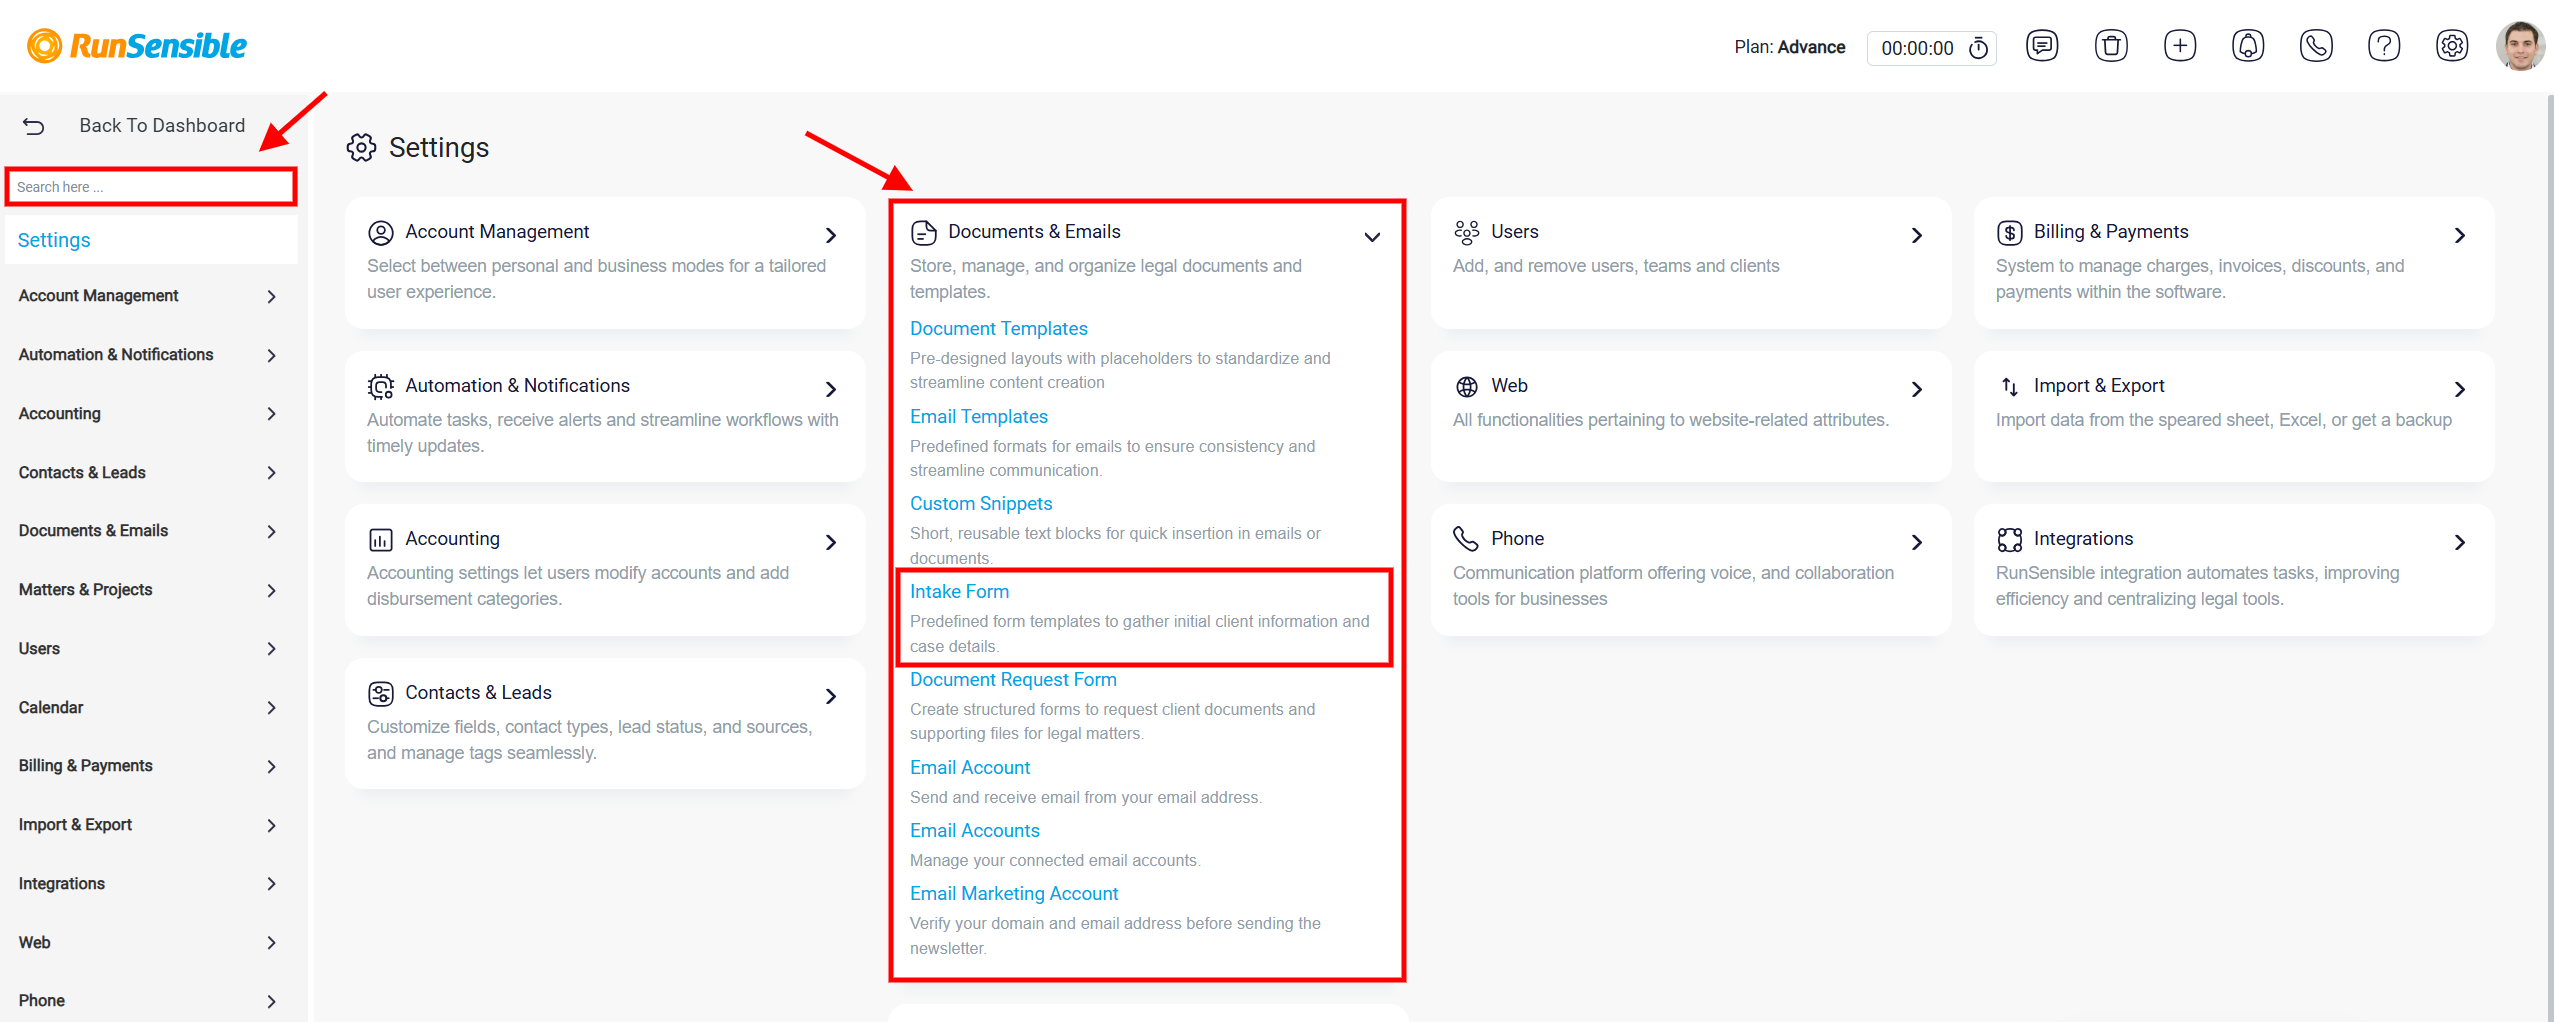
Task: Open the help question mark icon
Action: point(2383,46)
